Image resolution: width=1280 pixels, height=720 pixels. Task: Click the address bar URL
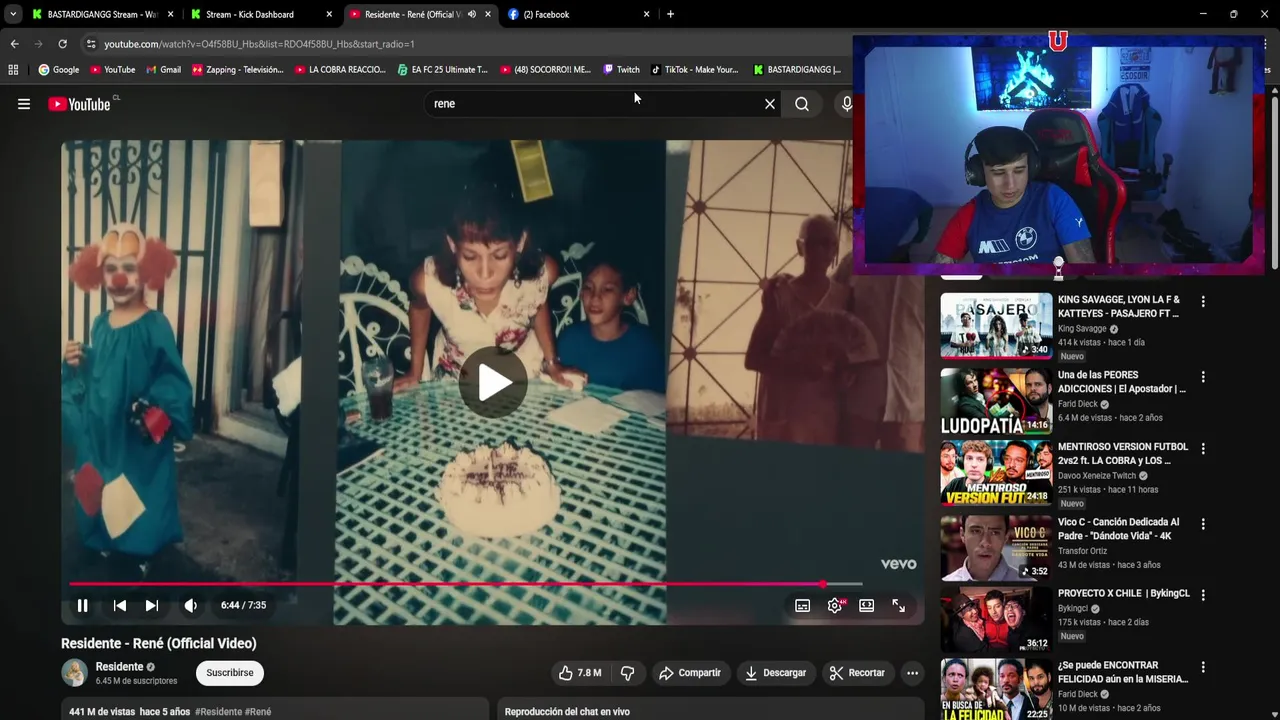click(259, 44)
